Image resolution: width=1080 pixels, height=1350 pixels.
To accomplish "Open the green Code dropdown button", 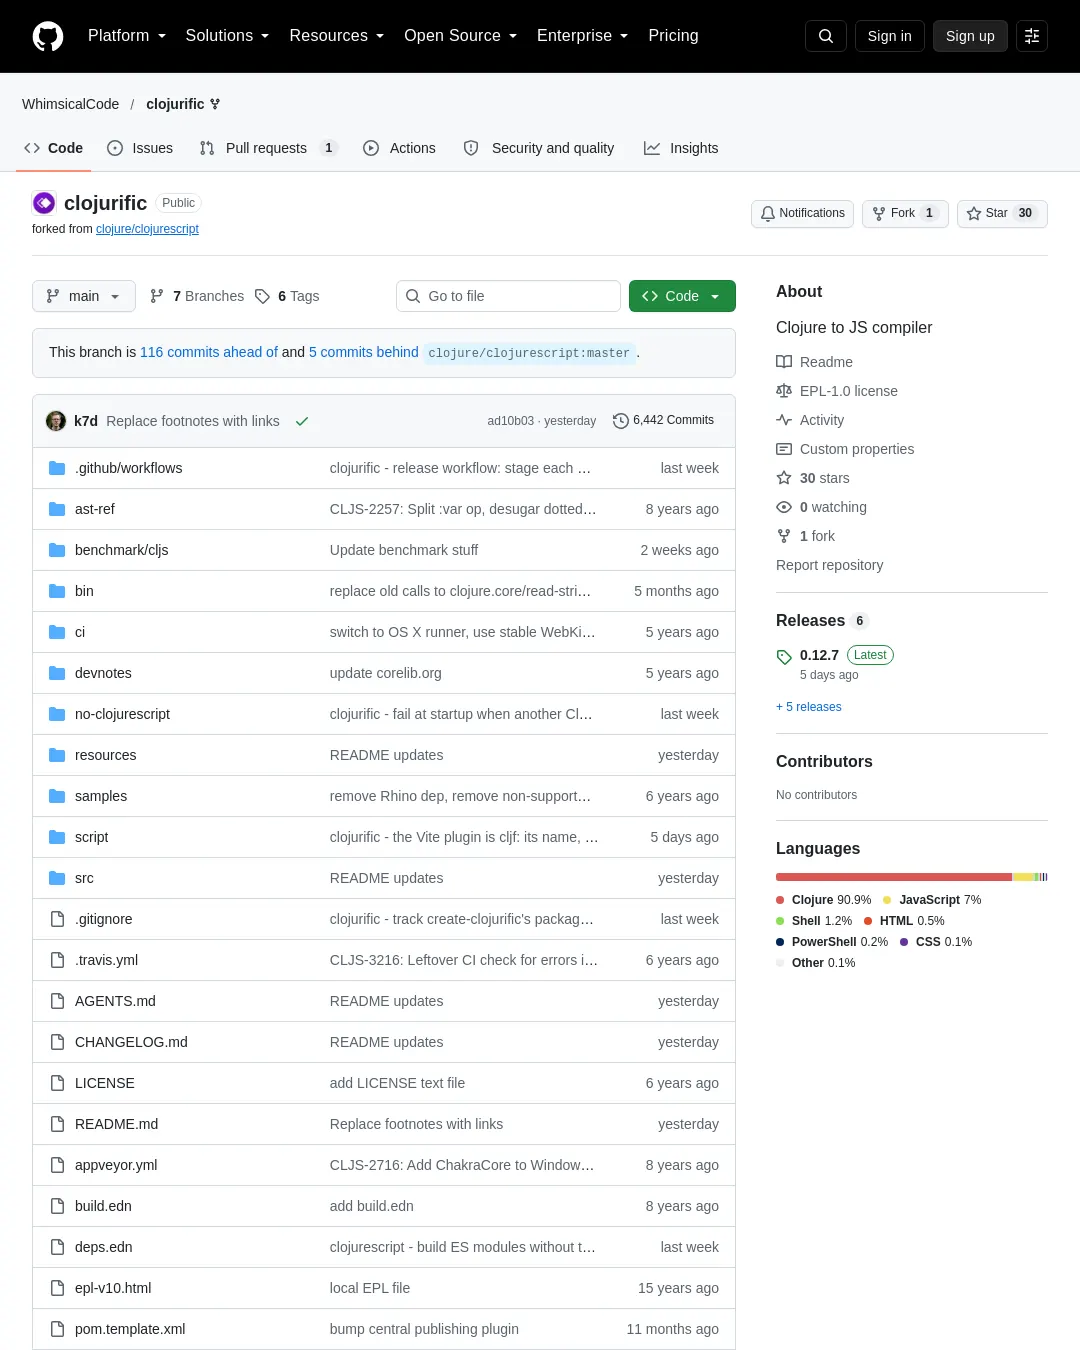I will coord(682,296).
